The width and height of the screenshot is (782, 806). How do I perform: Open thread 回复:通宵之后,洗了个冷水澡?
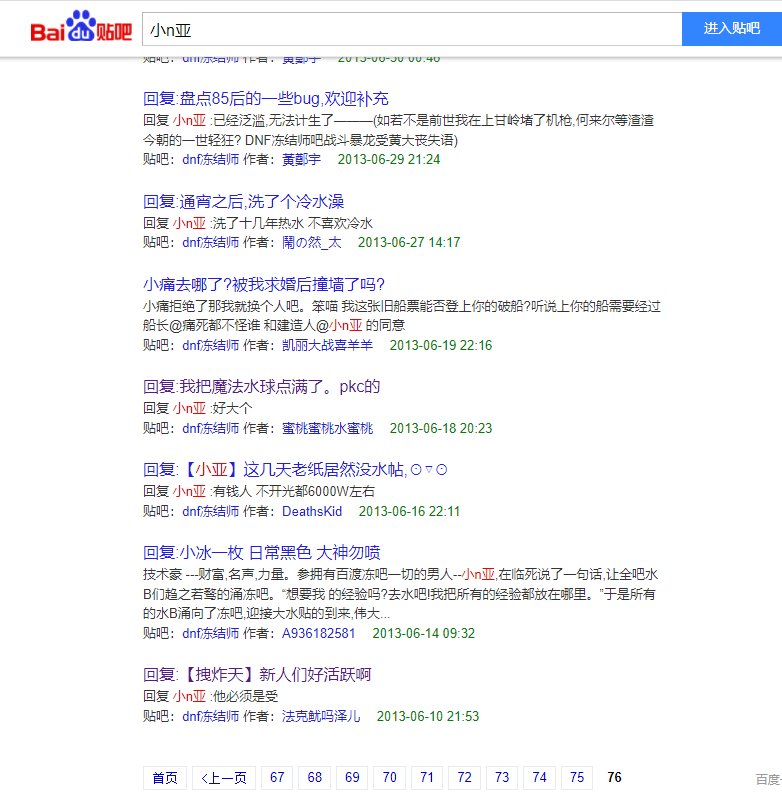tap(243, 202)
